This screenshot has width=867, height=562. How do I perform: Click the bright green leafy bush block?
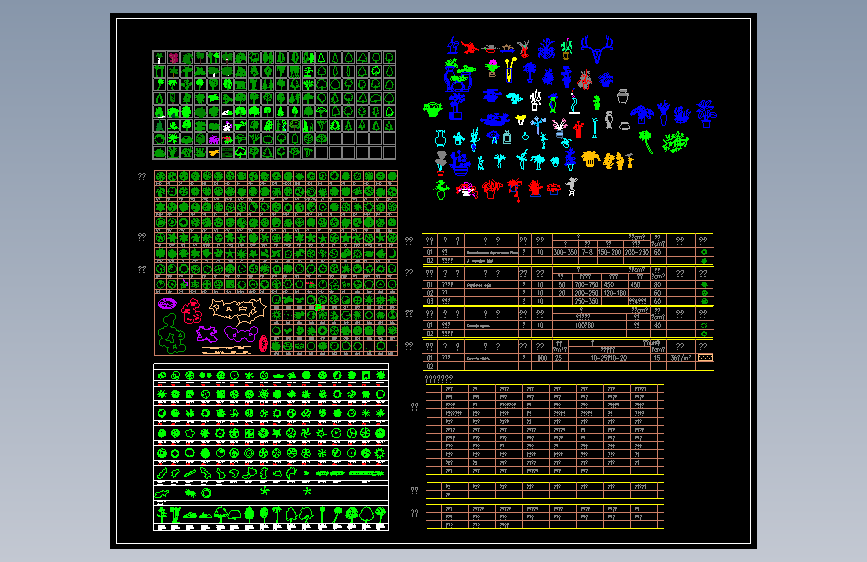point(676,142)
